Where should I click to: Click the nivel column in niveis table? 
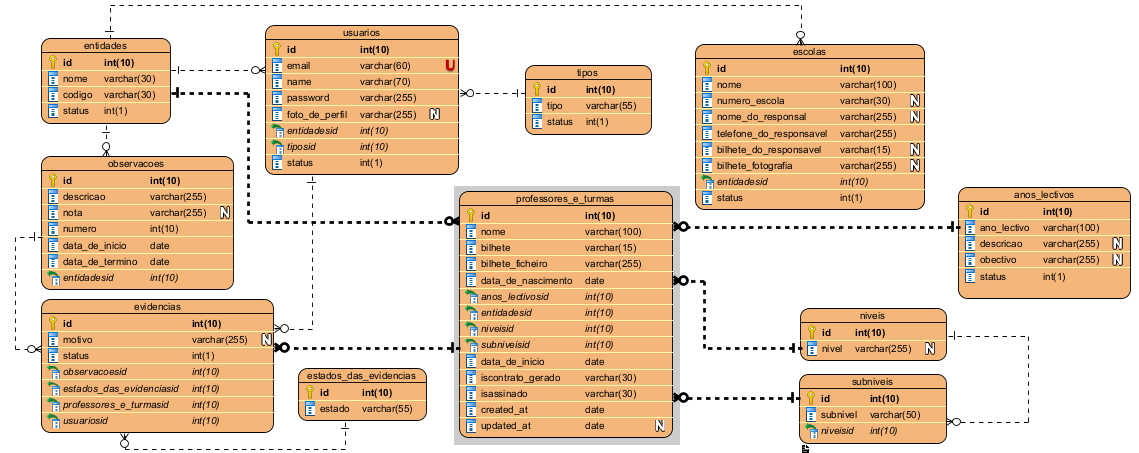tap(838, 348)
